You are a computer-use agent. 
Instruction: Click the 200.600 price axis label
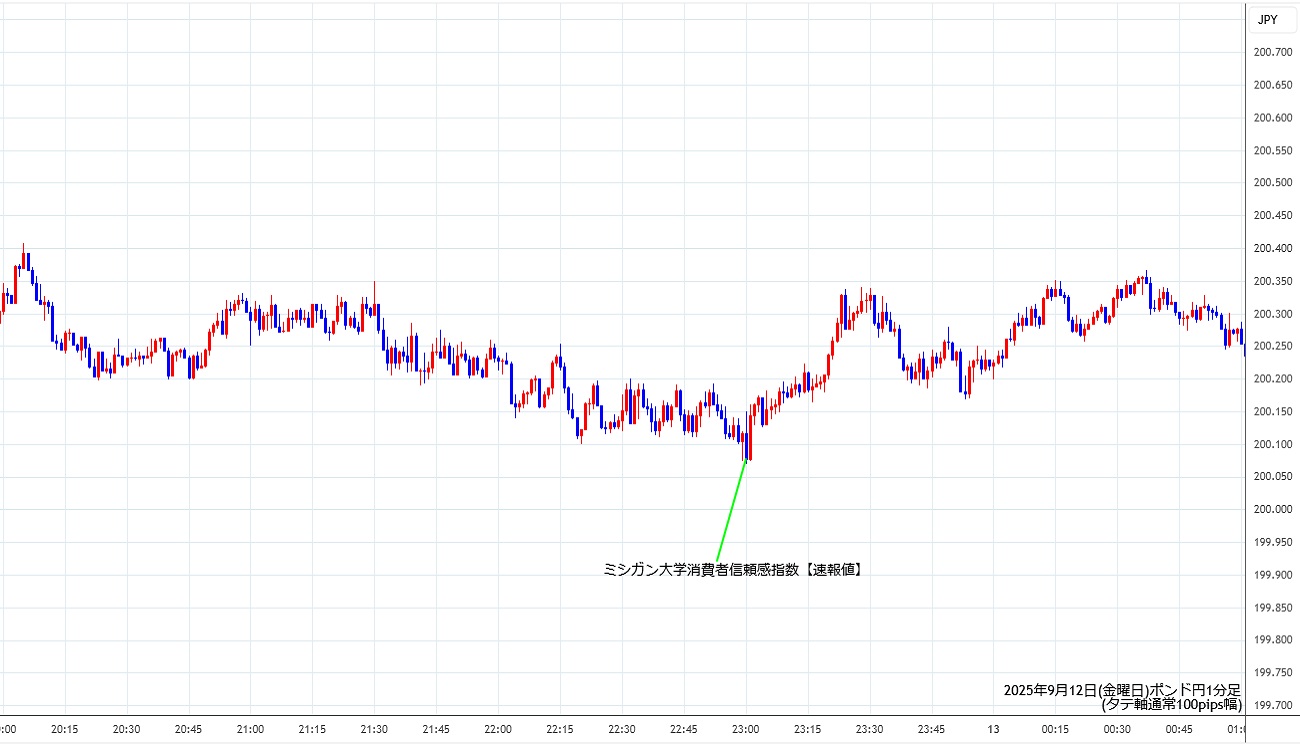(x=1271, y=118)
